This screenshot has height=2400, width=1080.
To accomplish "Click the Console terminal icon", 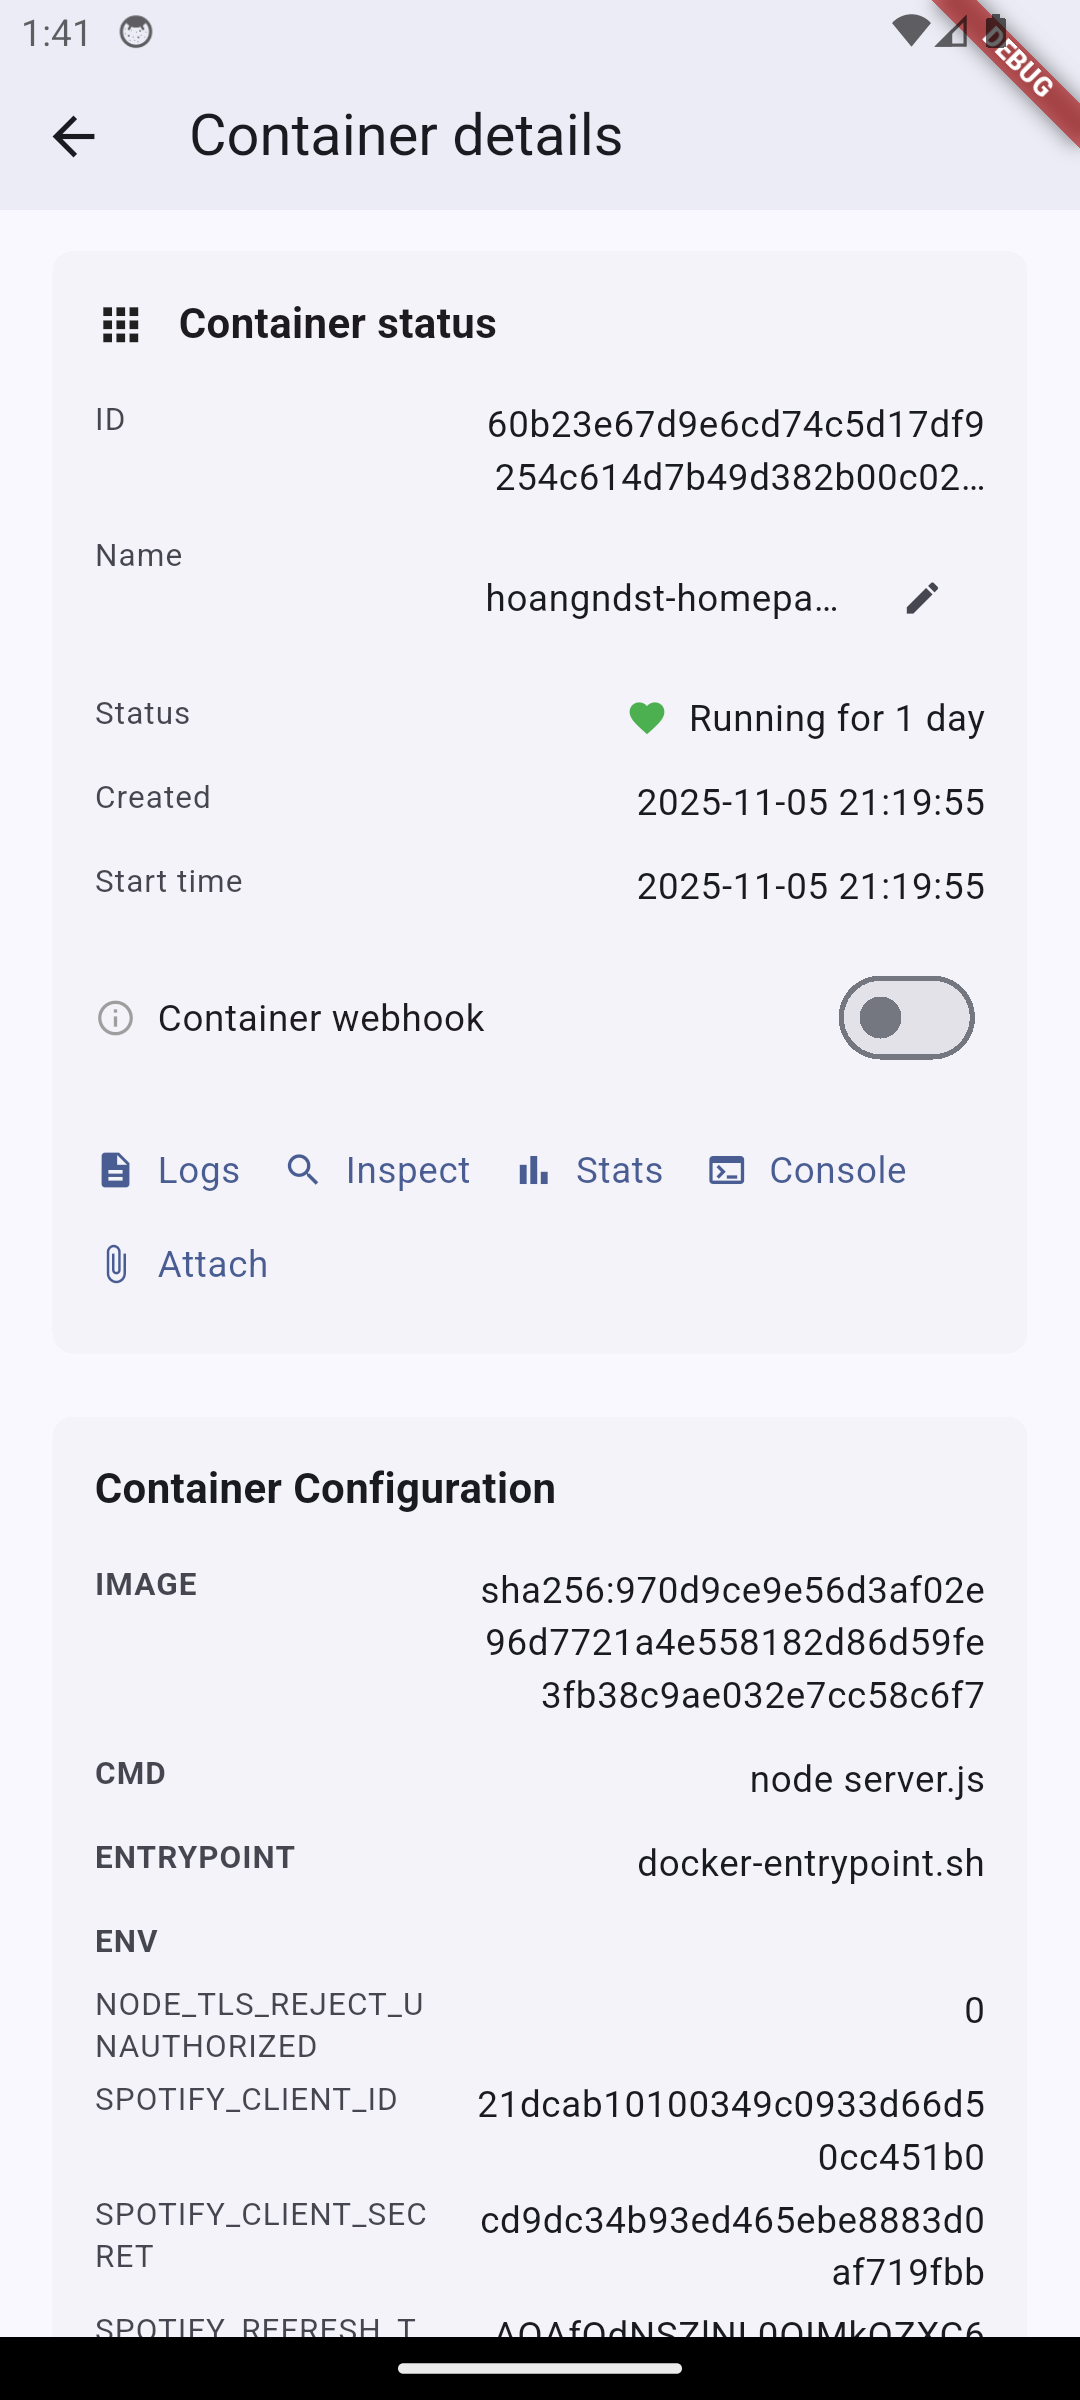I will (727, 1170).
